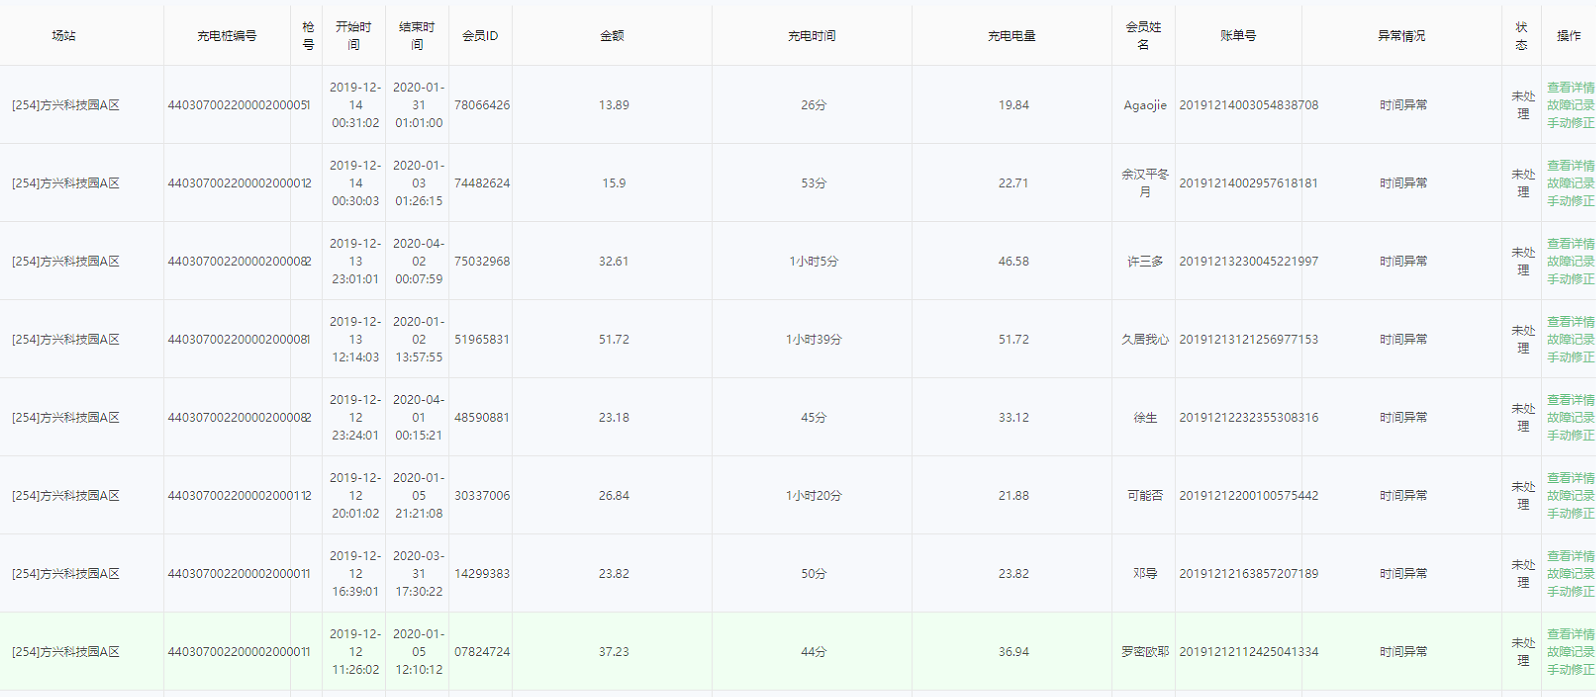Click bill number 20191214003054838708
This screenshot has height=697, width=1596.
1248,105
